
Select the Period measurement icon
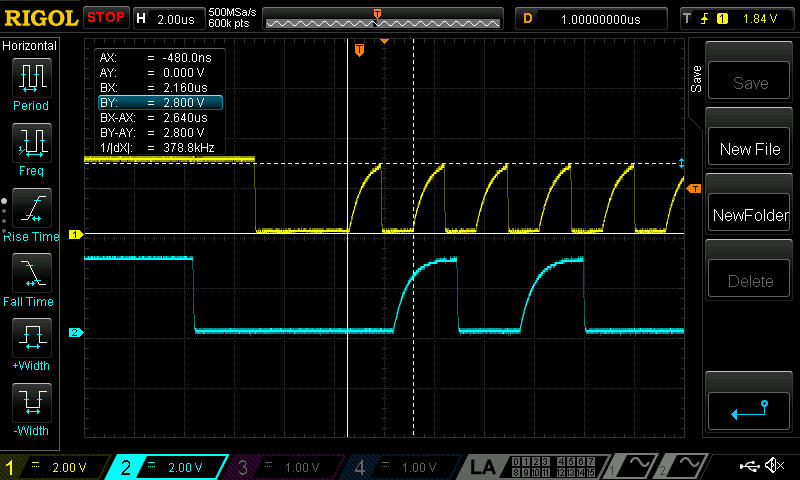coord(32,78)
